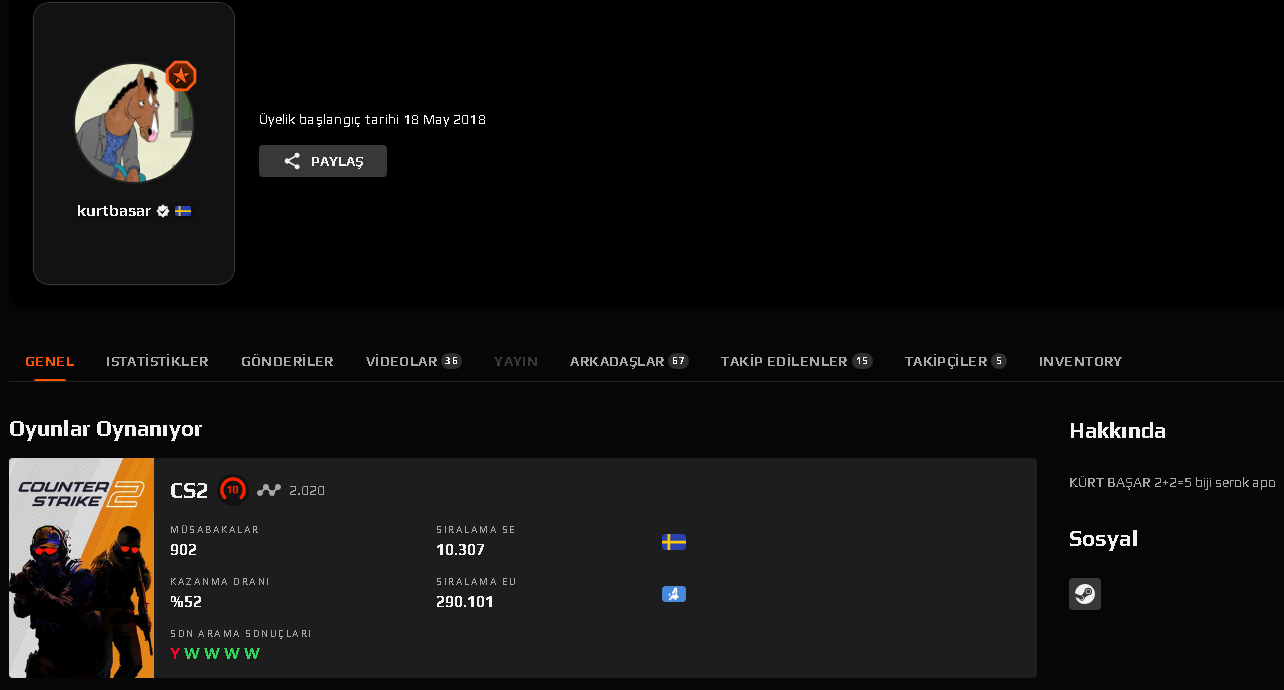
Task: Click the 15 badge on TAKİP EDİLENLER
Action: 862,361
